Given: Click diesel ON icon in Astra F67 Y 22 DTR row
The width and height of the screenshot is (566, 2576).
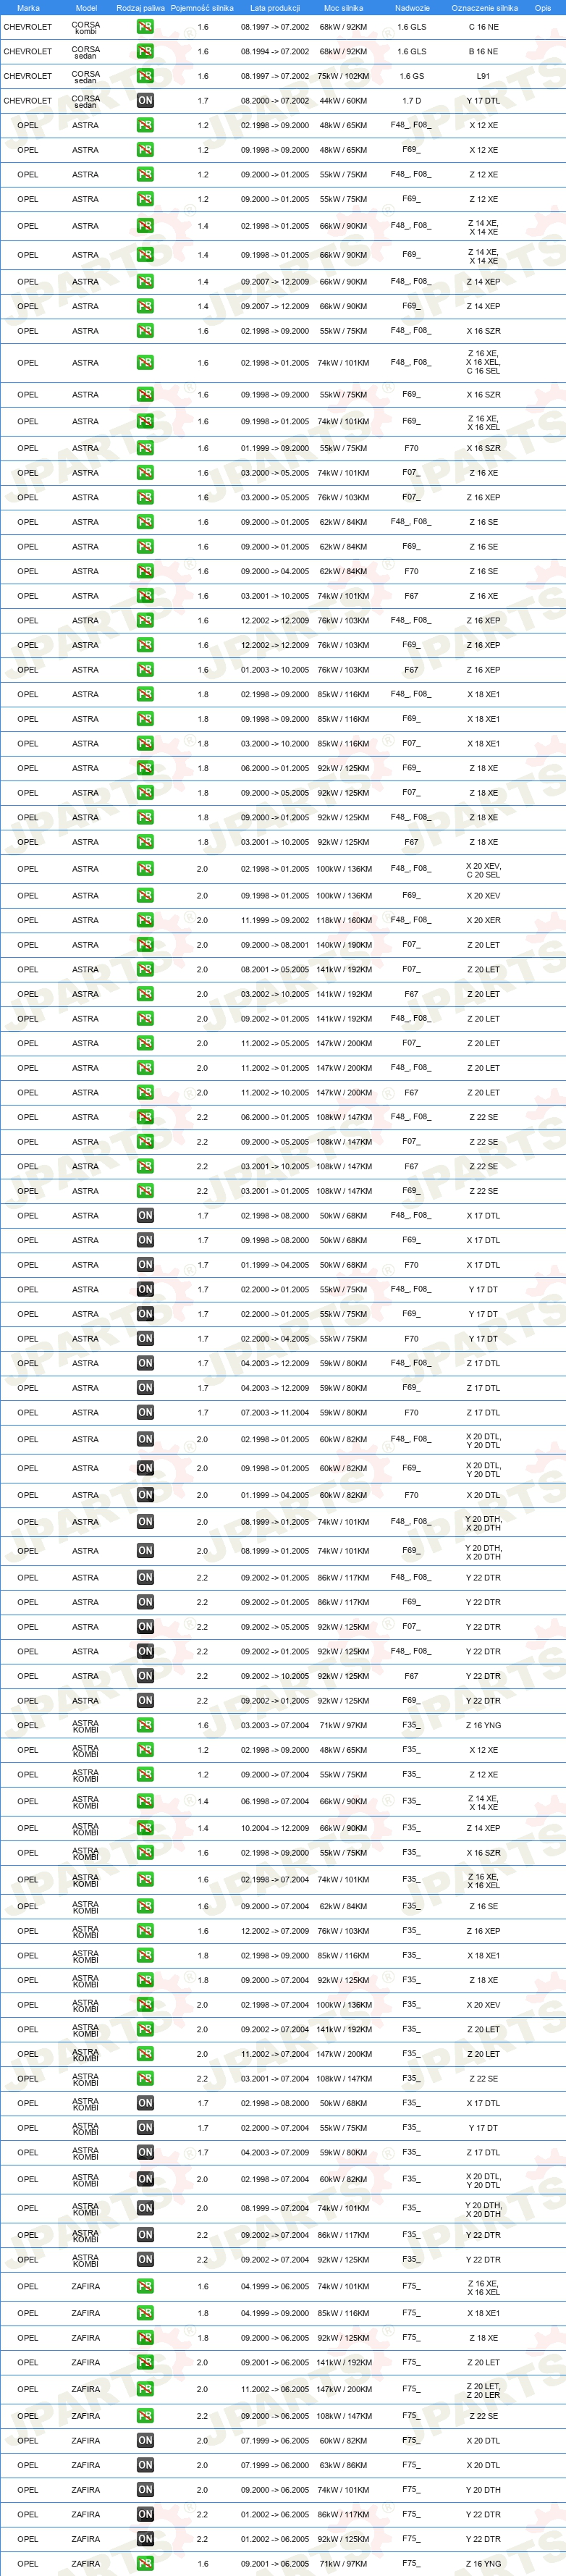Looking at the screenshot, I should click(145, 1676).
